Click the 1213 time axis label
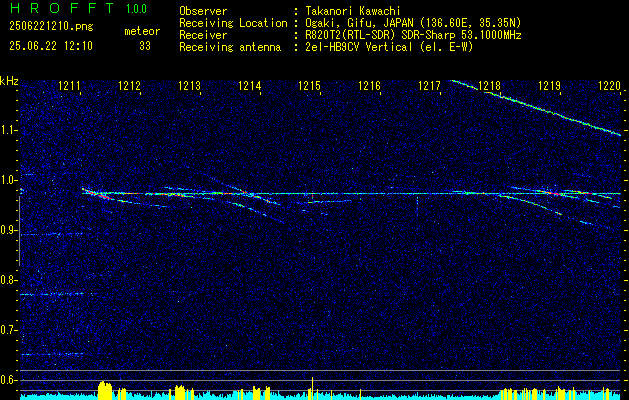Screen dimensions: 629x400 click(189, 85)
